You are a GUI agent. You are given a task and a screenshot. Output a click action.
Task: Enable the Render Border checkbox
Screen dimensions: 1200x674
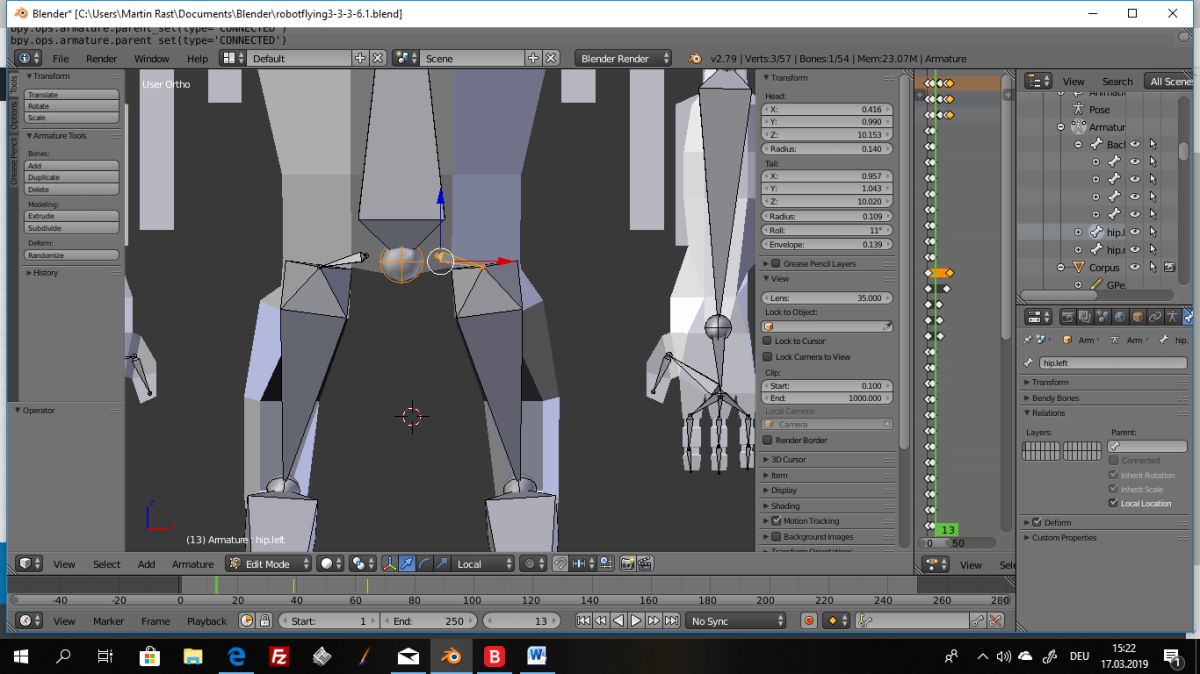click(x=768, y=440)
